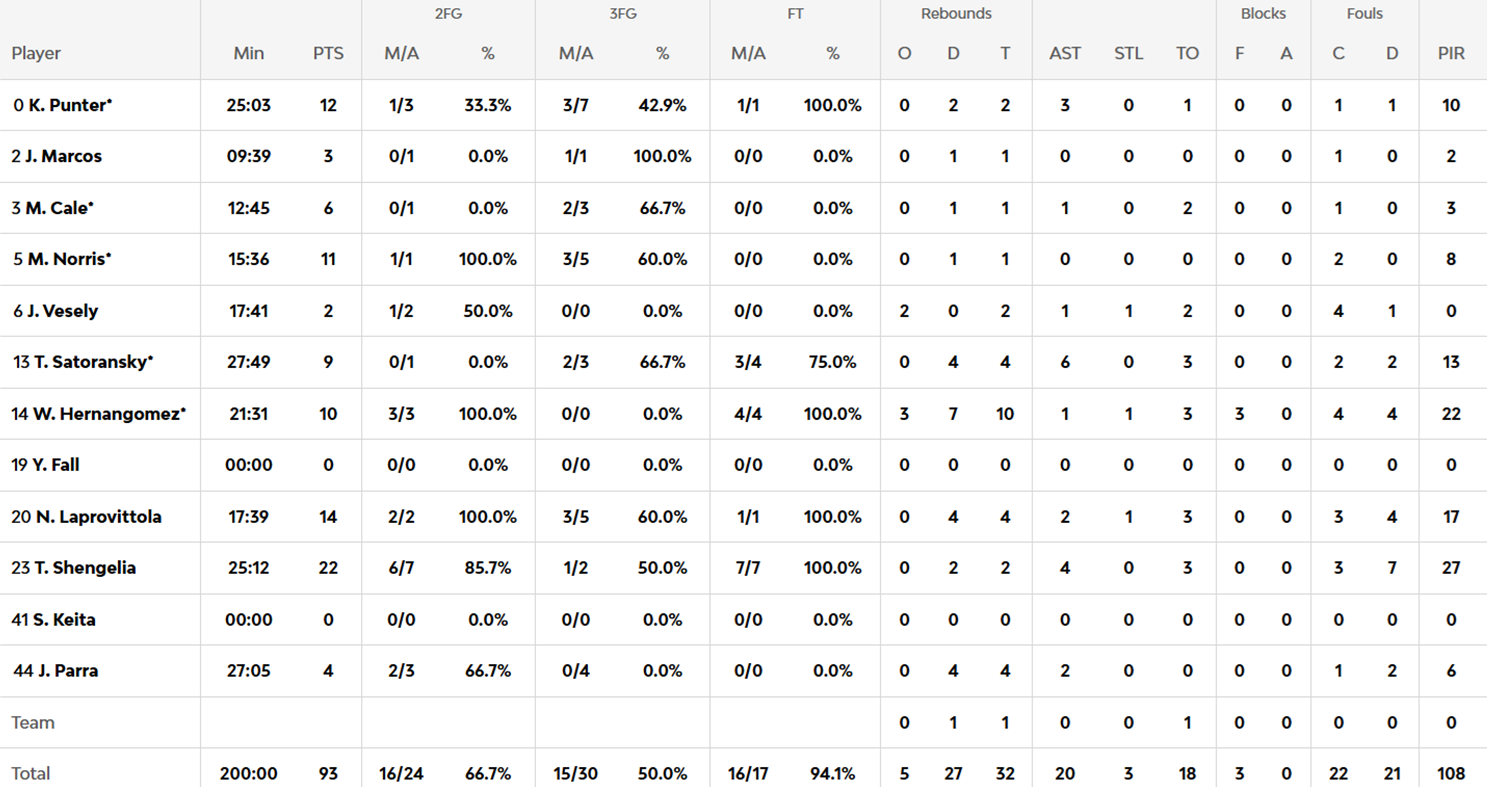Image resolution: width=1487 pixels, height=787 pixels.
Task: Select the 3FG group header
Action: pyautogui.click(x=622, y=14)
